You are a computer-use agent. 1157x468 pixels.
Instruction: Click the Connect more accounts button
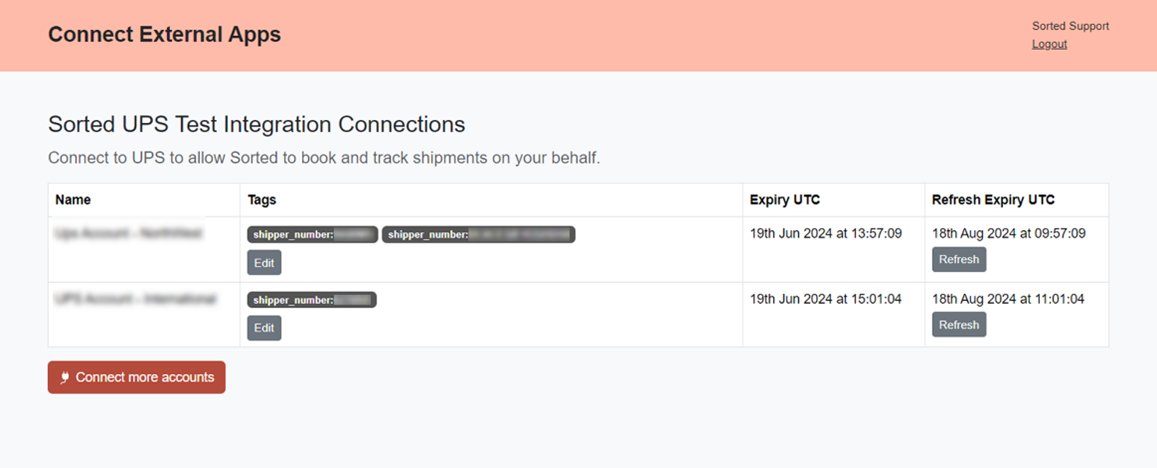tap(137, 377)
